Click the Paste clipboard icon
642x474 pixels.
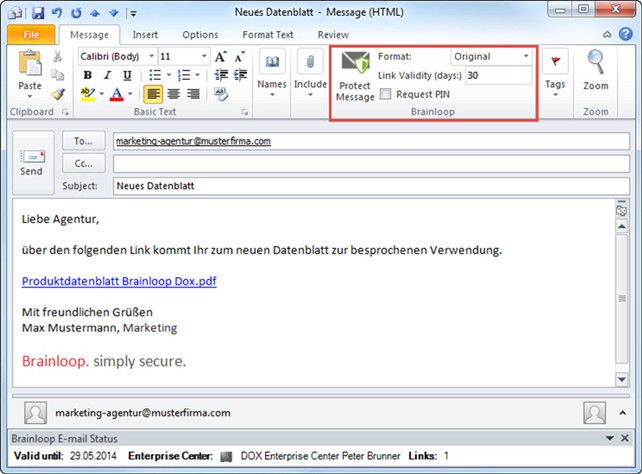(x=30, y=64)
